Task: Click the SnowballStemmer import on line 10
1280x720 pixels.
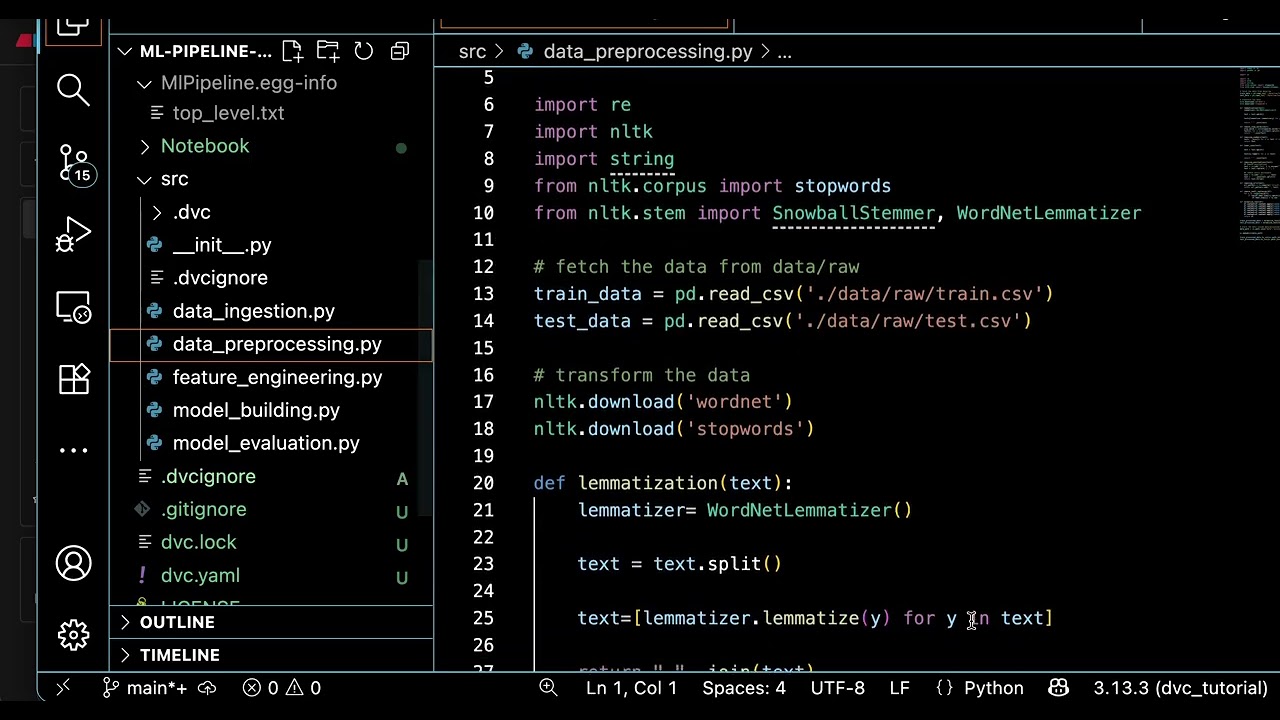Action: point(853,213)
